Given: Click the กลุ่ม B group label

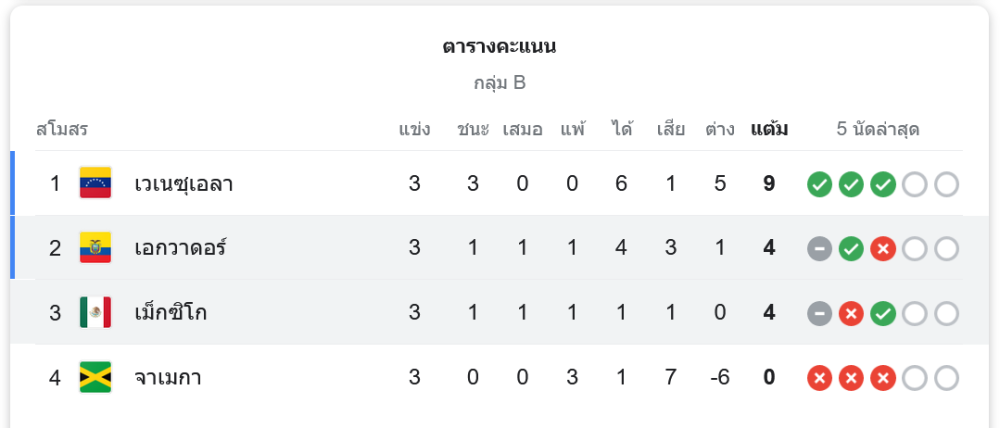Looking at the screenshot, I should click(499, 83).
